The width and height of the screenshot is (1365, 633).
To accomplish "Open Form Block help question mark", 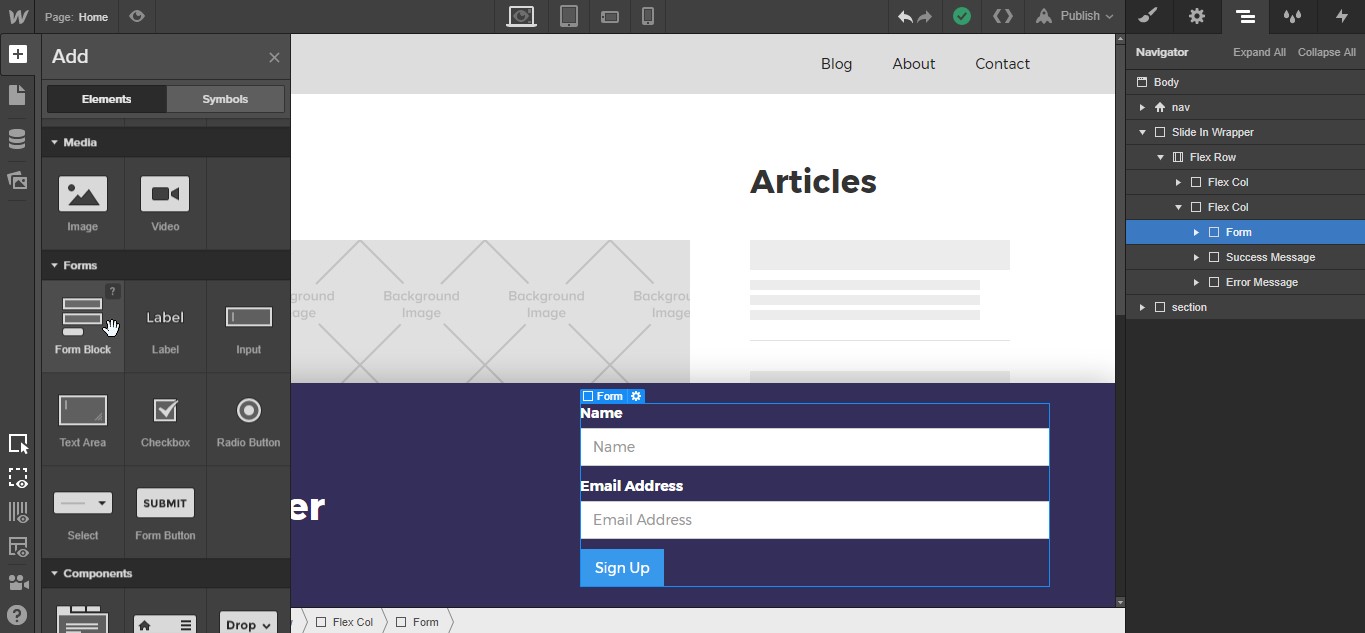I will (113, 291).
